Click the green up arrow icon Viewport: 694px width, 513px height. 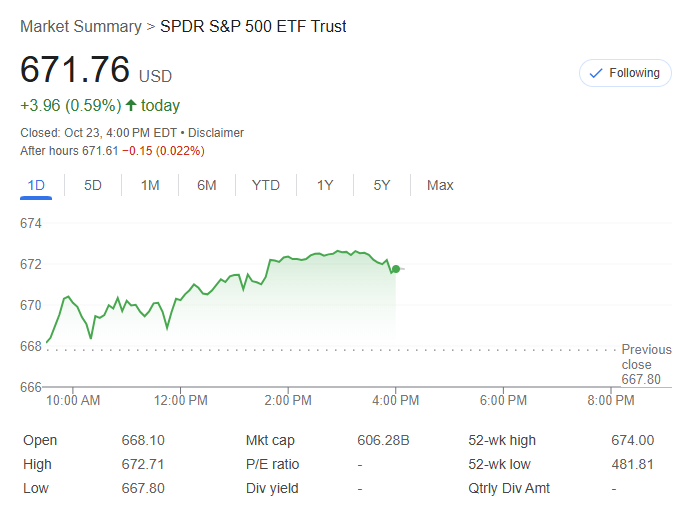(x=131, y=105)
